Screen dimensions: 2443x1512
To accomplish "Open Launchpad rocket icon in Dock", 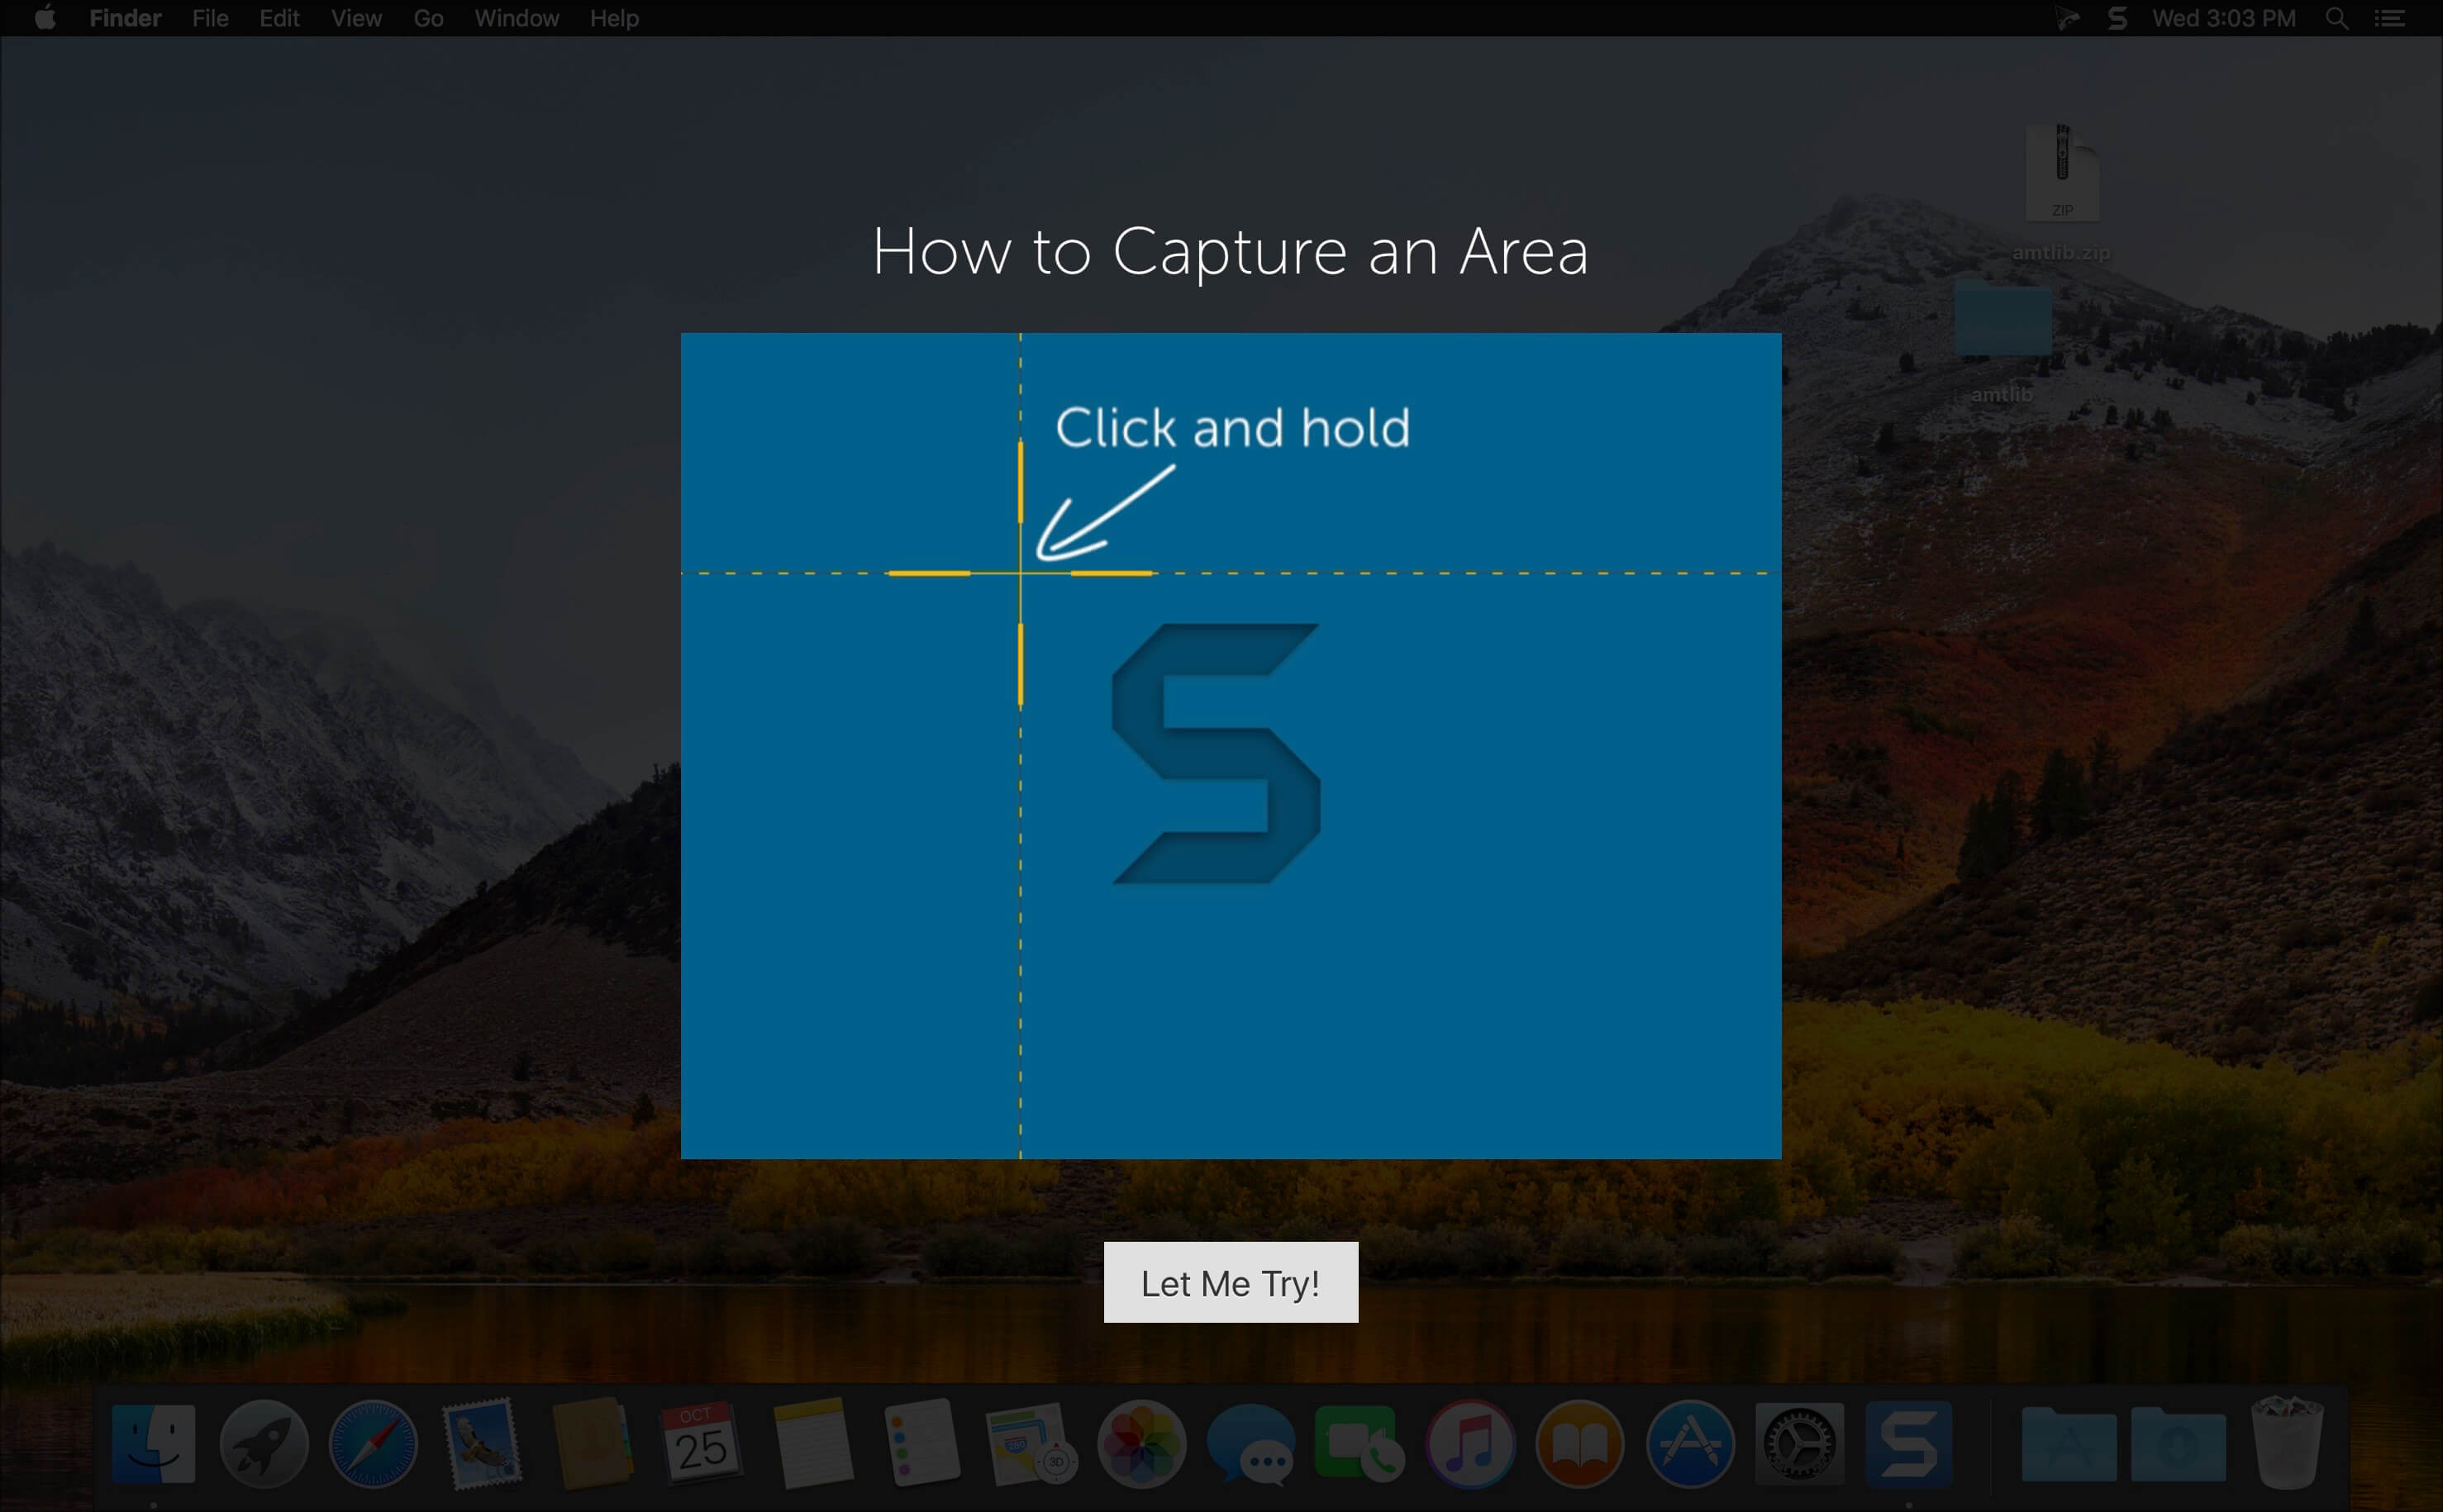I will 264,1443.
